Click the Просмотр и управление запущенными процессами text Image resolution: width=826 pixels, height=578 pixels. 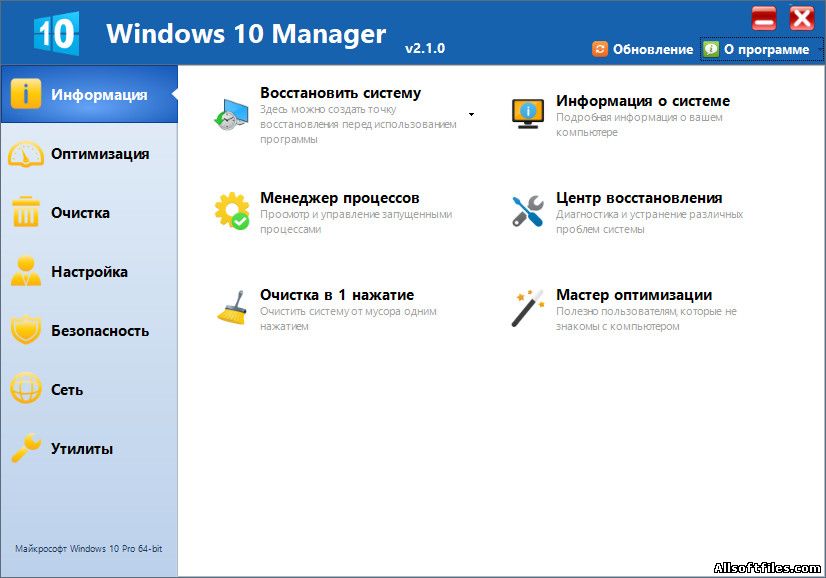[356, 222]
